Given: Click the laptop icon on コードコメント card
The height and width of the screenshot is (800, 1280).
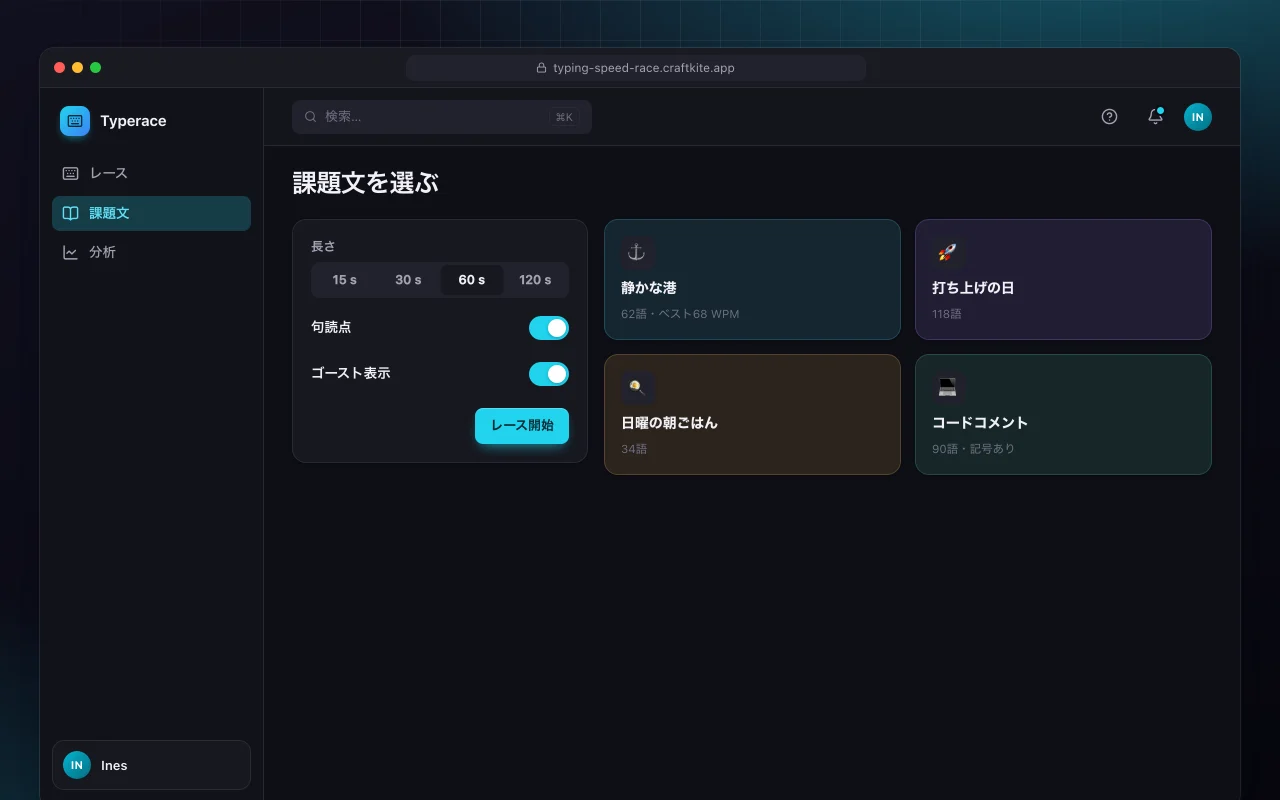Looking at the screenshot, I should pyautogui.click(x=947, y=387).
